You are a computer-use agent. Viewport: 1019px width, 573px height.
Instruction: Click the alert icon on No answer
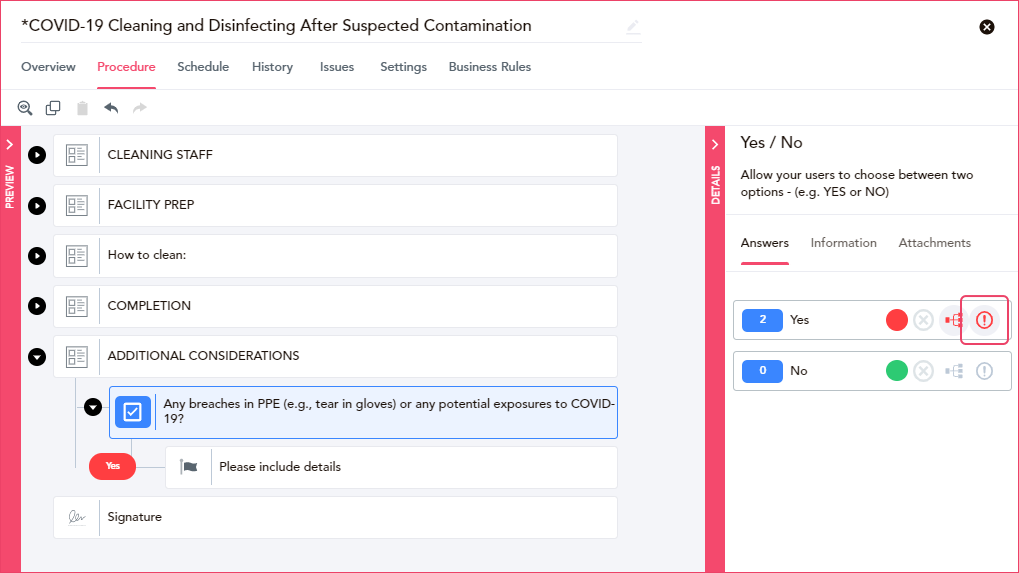985,371
